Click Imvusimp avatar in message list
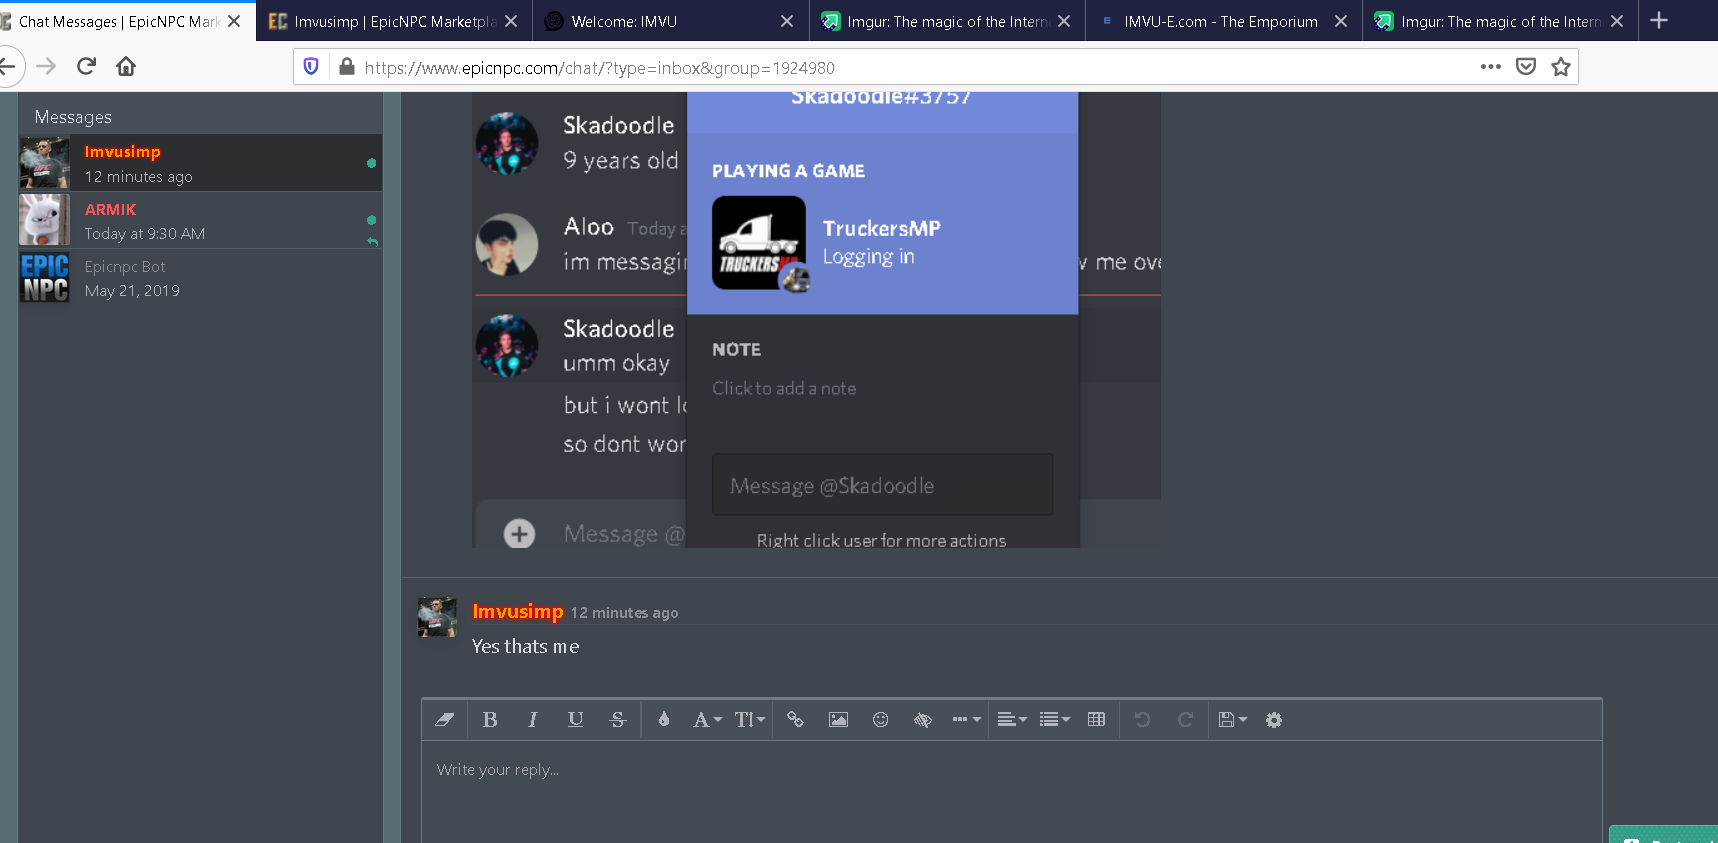 pyautogui.click(x=45, y=163)
